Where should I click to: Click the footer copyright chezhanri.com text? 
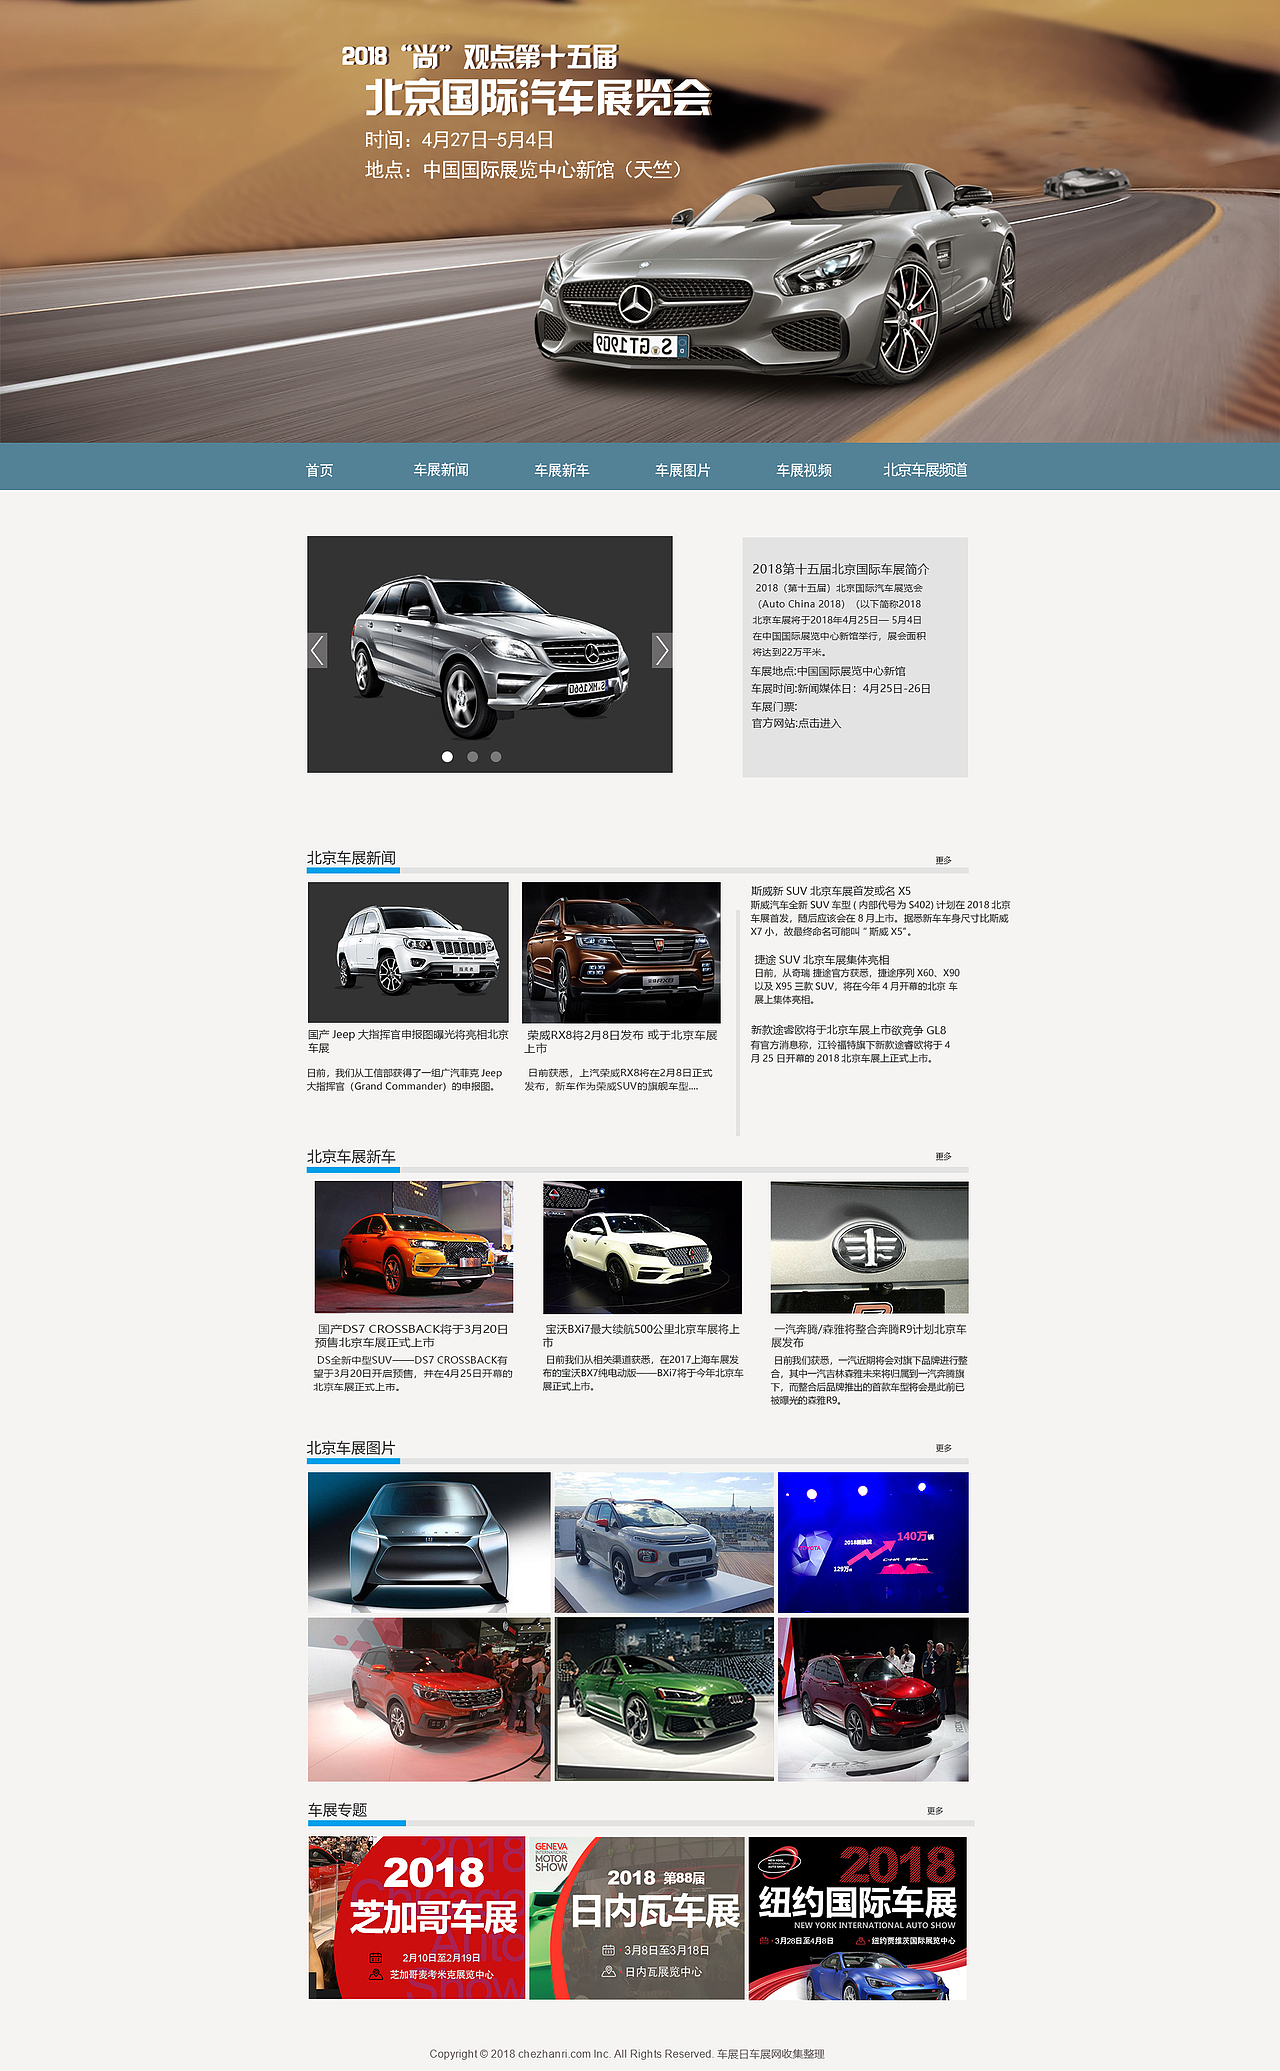tap(627, 2054)
